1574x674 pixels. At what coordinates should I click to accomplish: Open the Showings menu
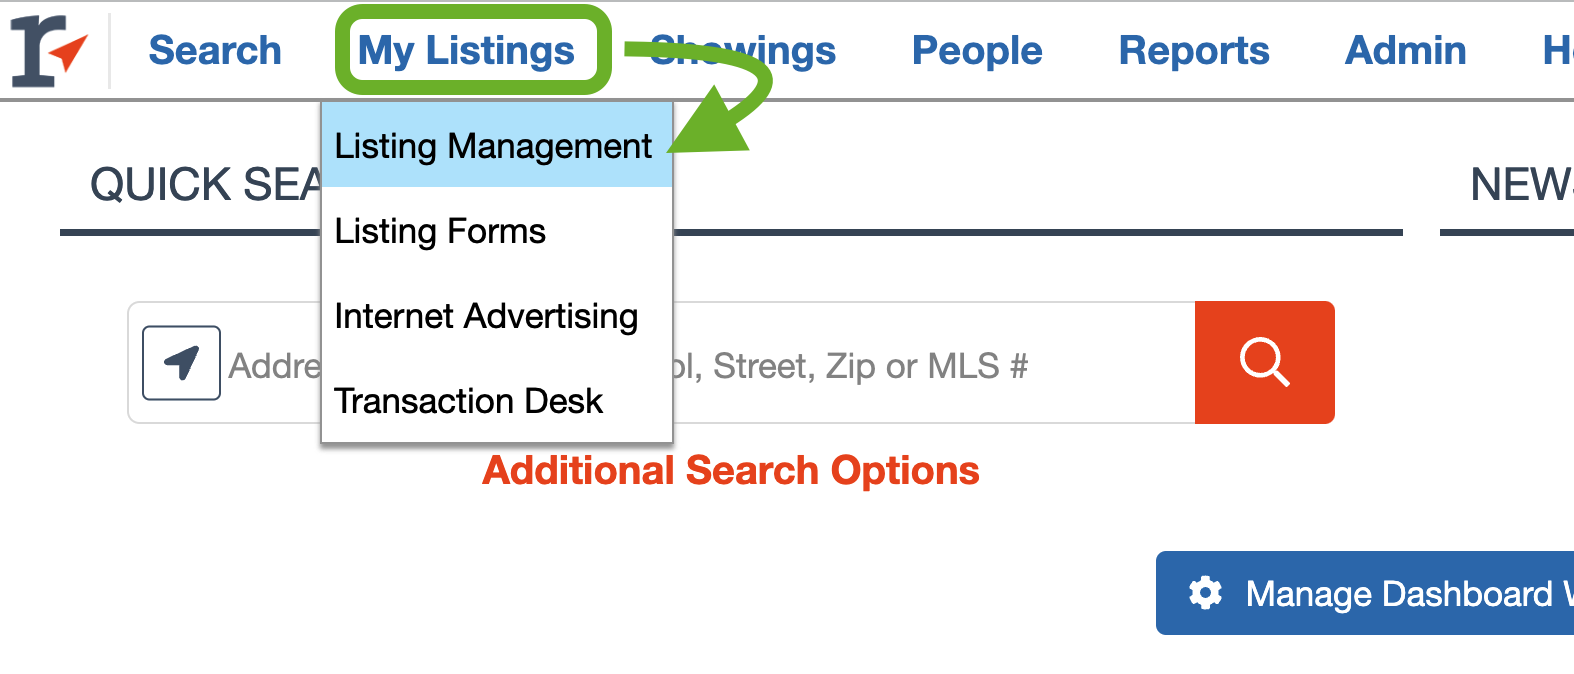point(744,51)
